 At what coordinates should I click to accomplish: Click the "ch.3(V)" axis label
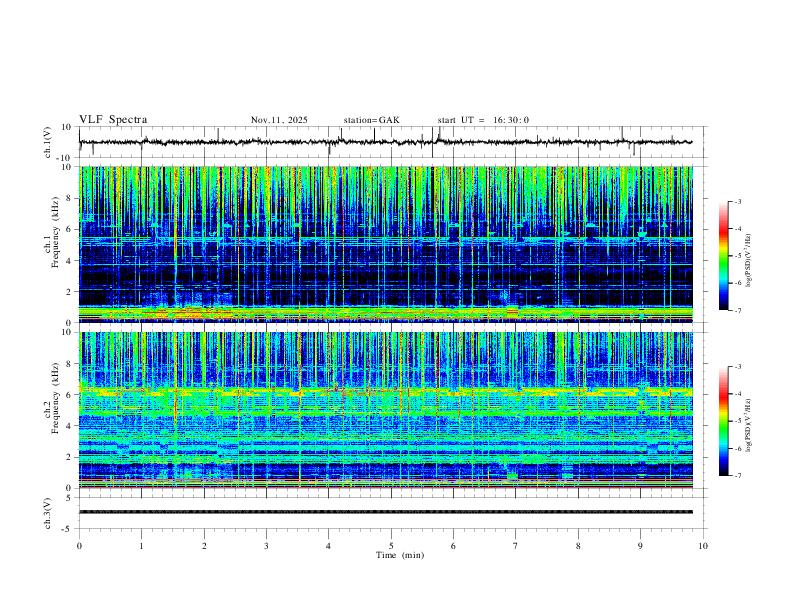point(48,513)
